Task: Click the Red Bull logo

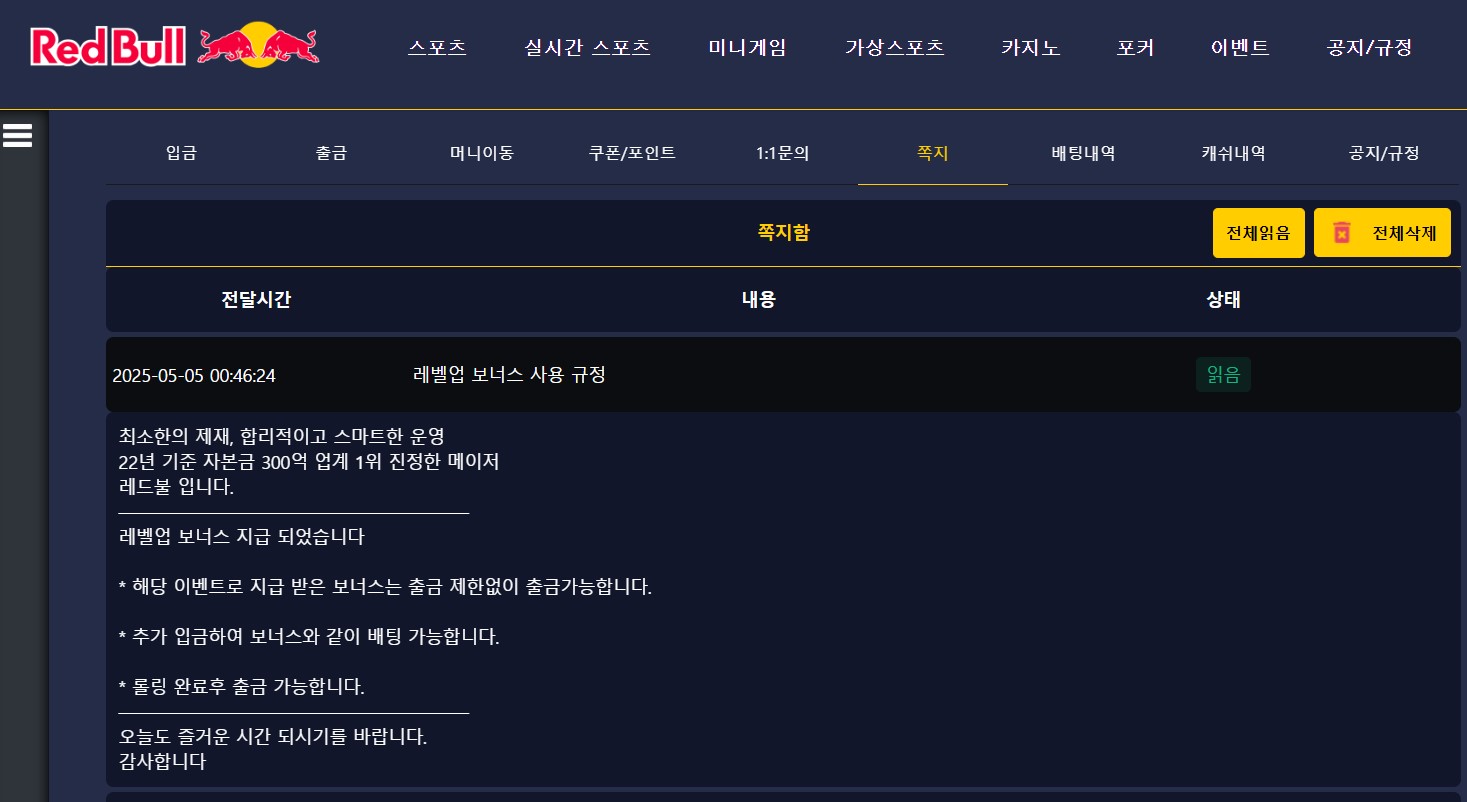Action: tap(175, 46)
